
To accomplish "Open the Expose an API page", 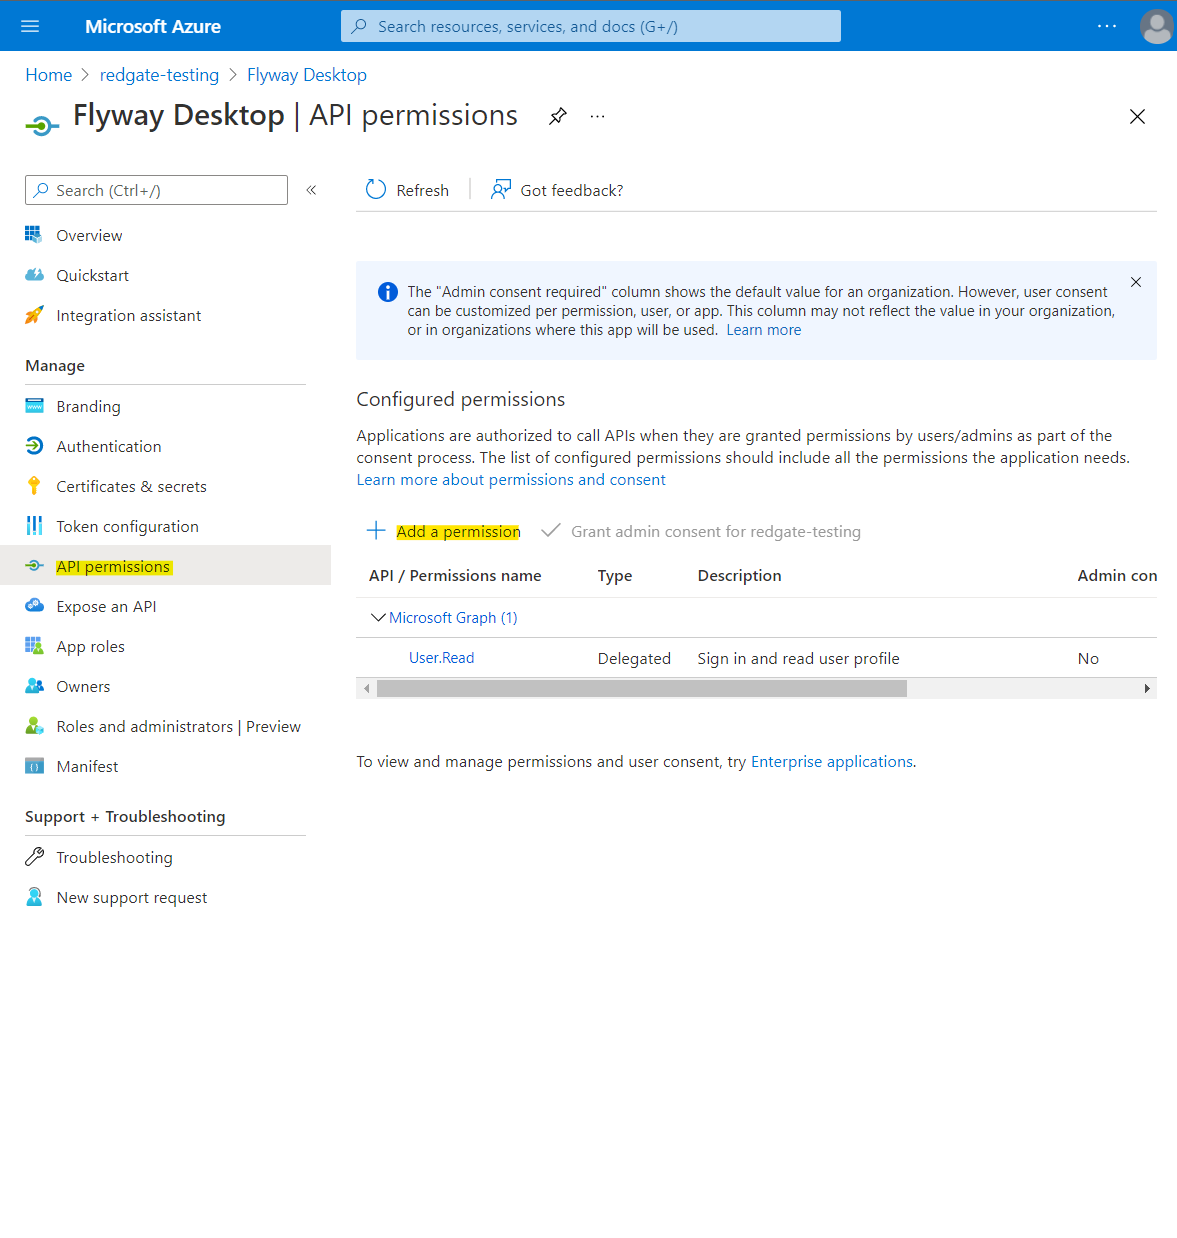I will [x=106, y=606].
